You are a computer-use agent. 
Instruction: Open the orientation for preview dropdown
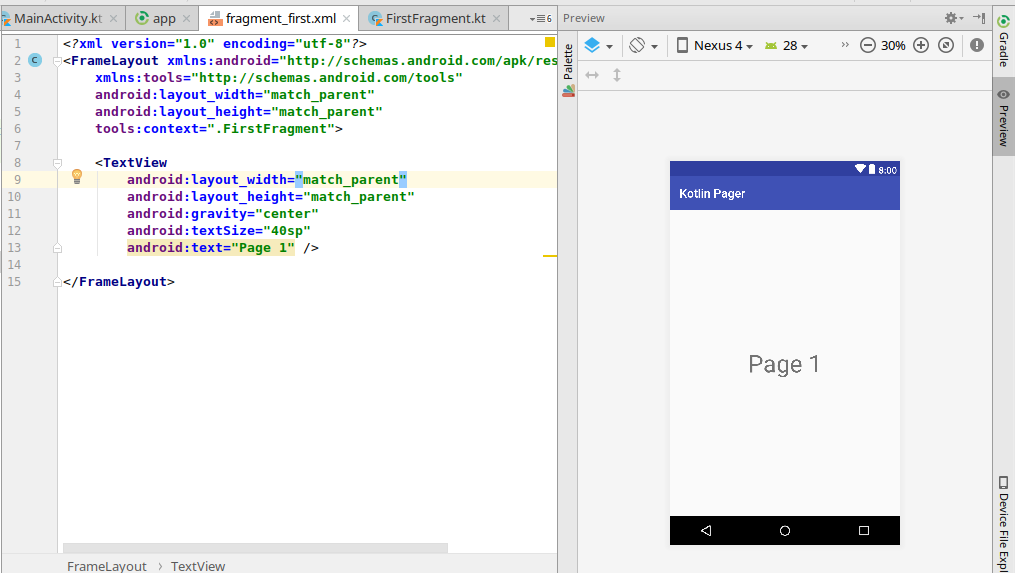pos(643,46)
